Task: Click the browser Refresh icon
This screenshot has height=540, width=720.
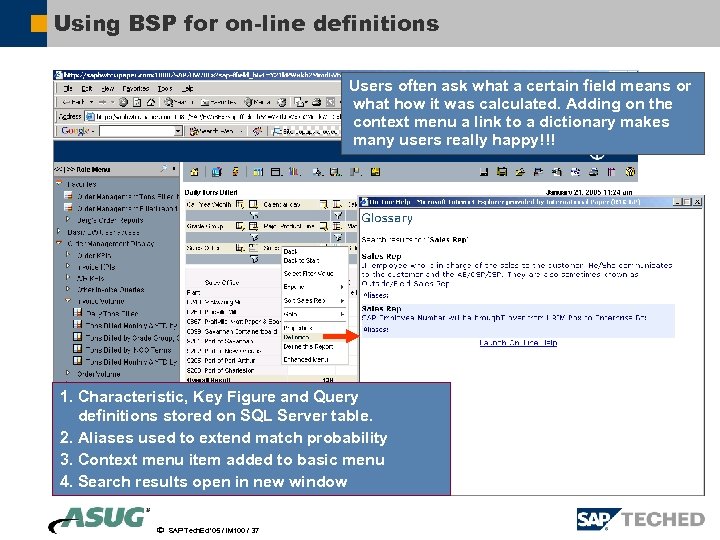Action: coord(137,102)
